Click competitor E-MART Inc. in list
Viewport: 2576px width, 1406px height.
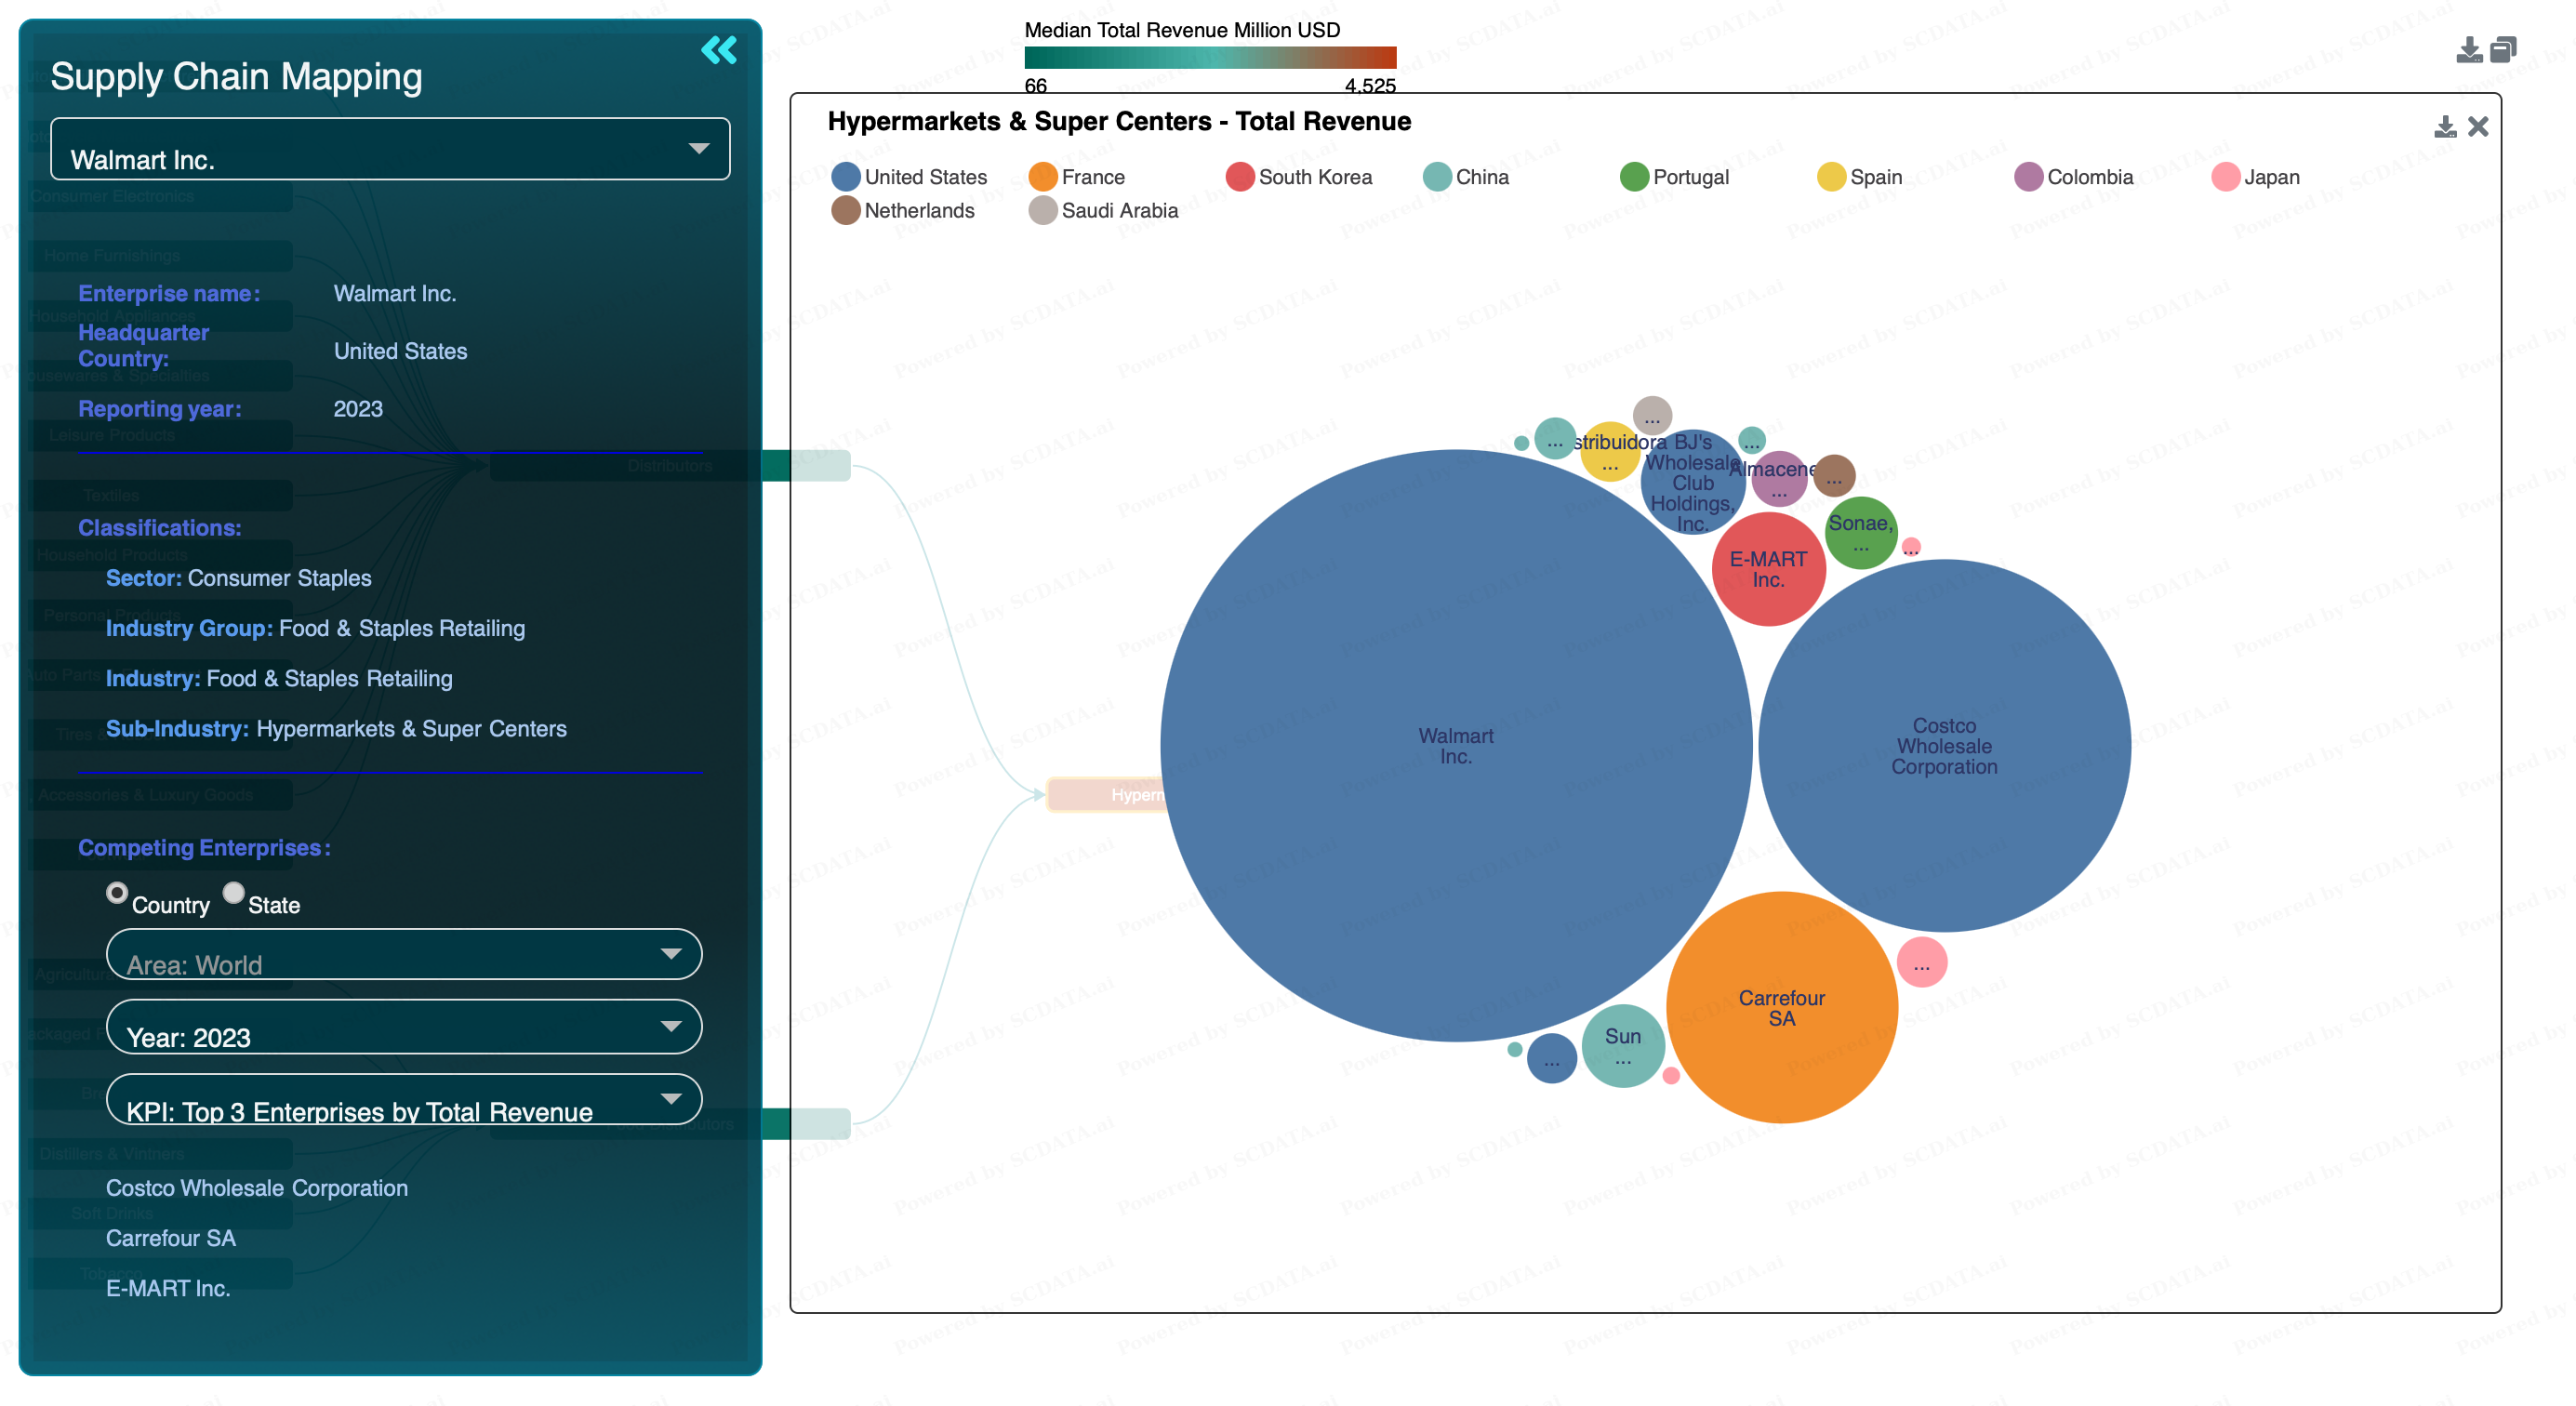[x=168, y=1288]
